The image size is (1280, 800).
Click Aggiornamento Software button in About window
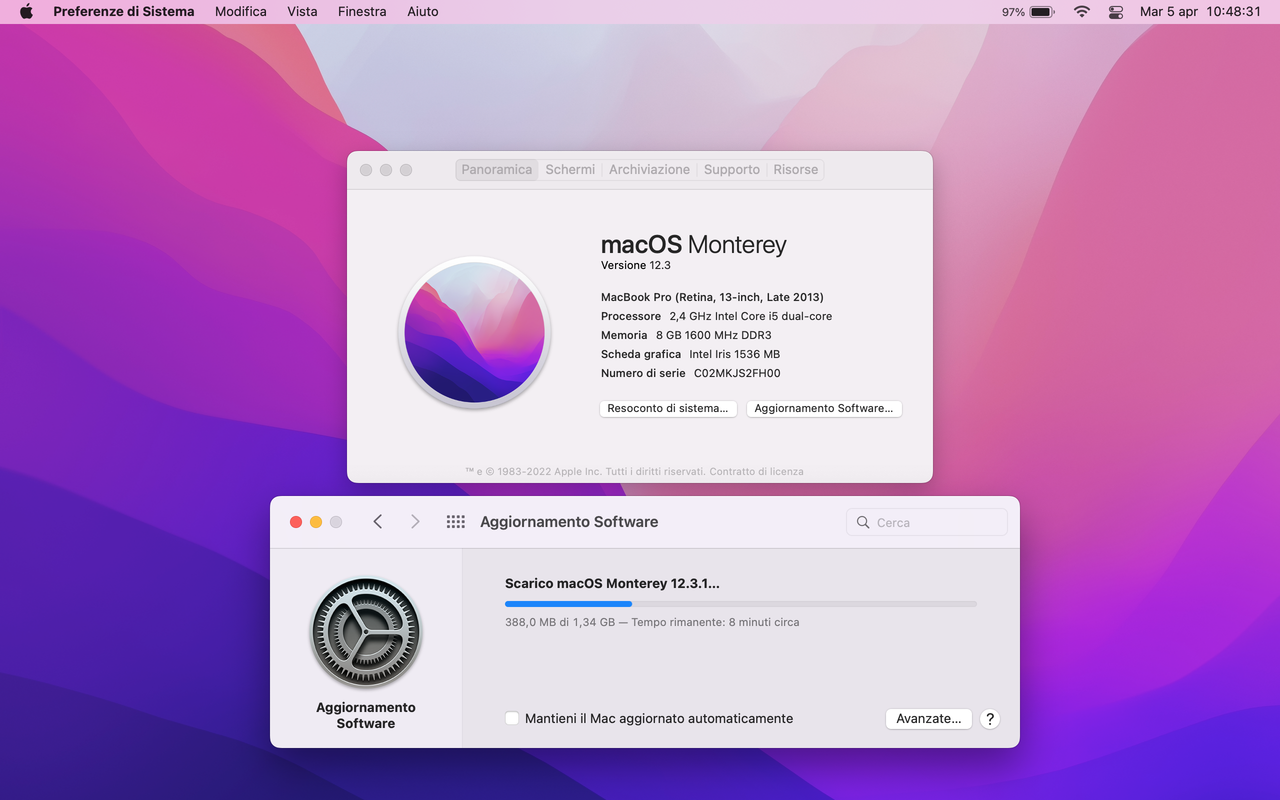tap(824, 409)
